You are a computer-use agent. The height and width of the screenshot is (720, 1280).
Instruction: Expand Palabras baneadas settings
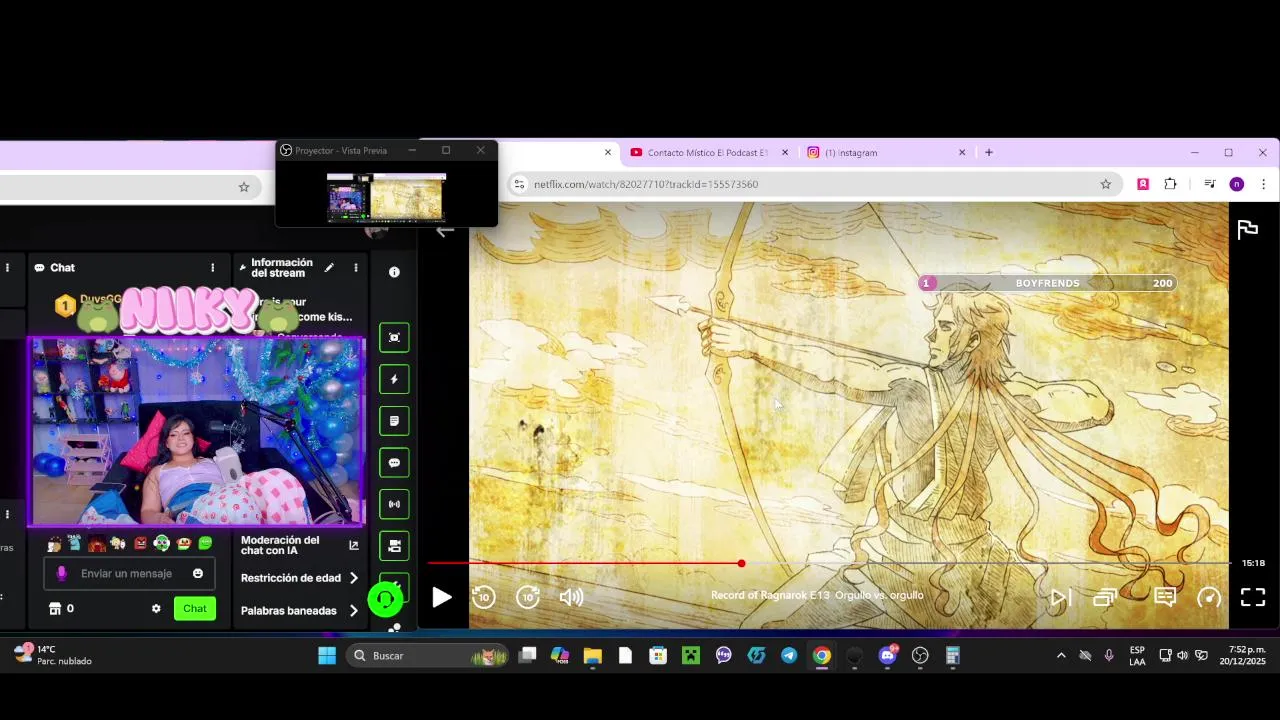300,610
